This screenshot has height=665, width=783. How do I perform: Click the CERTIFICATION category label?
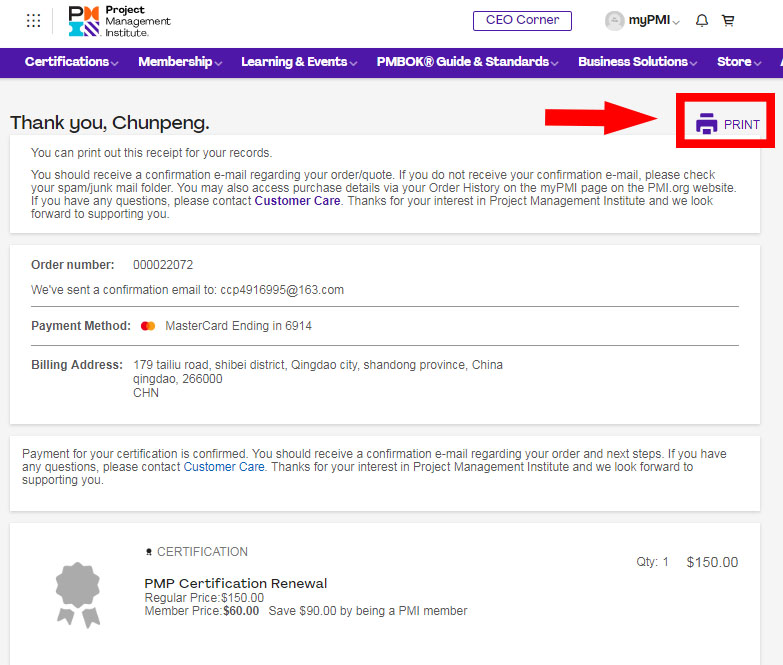pos(202,552)
